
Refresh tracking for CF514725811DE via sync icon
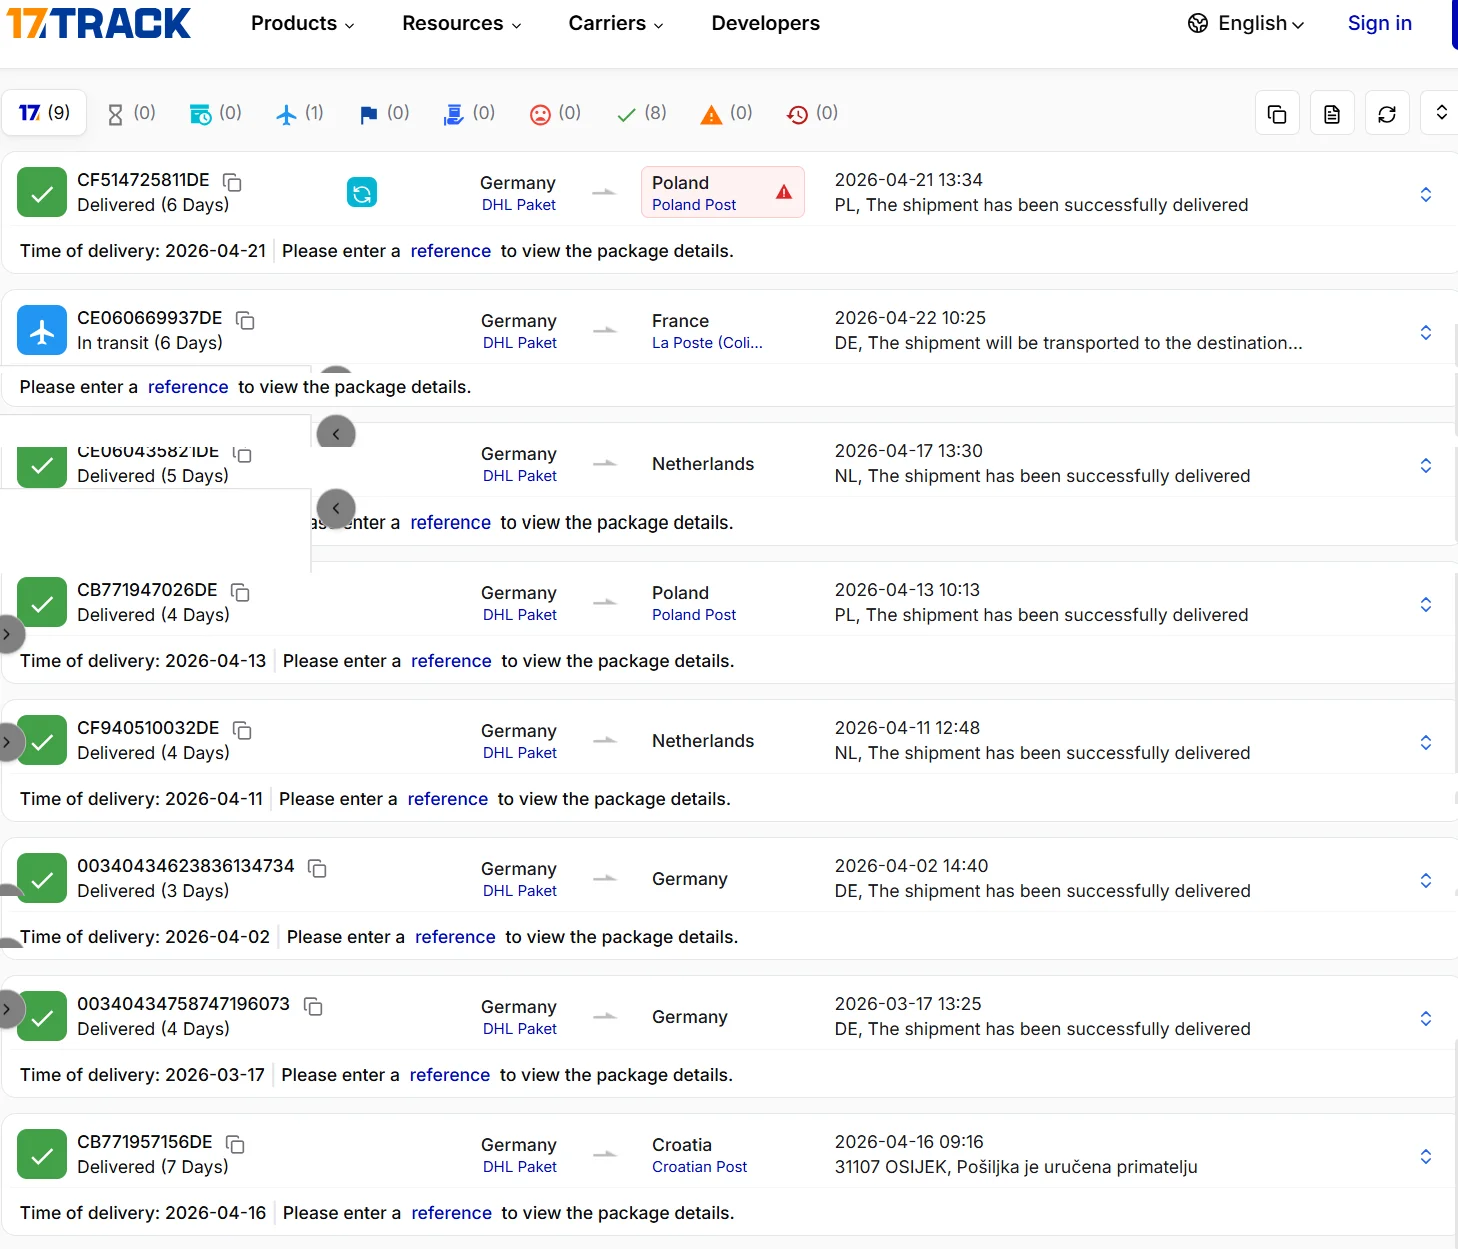click(362, 192)
